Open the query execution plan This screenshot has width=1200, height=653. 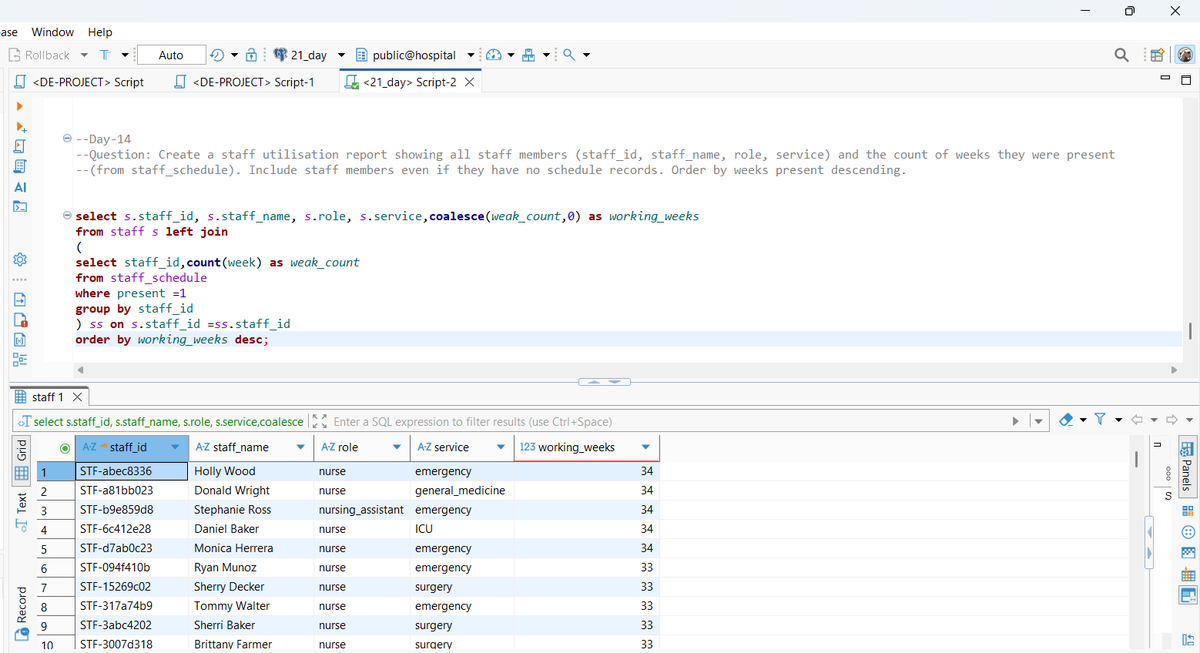coord(18,167)
